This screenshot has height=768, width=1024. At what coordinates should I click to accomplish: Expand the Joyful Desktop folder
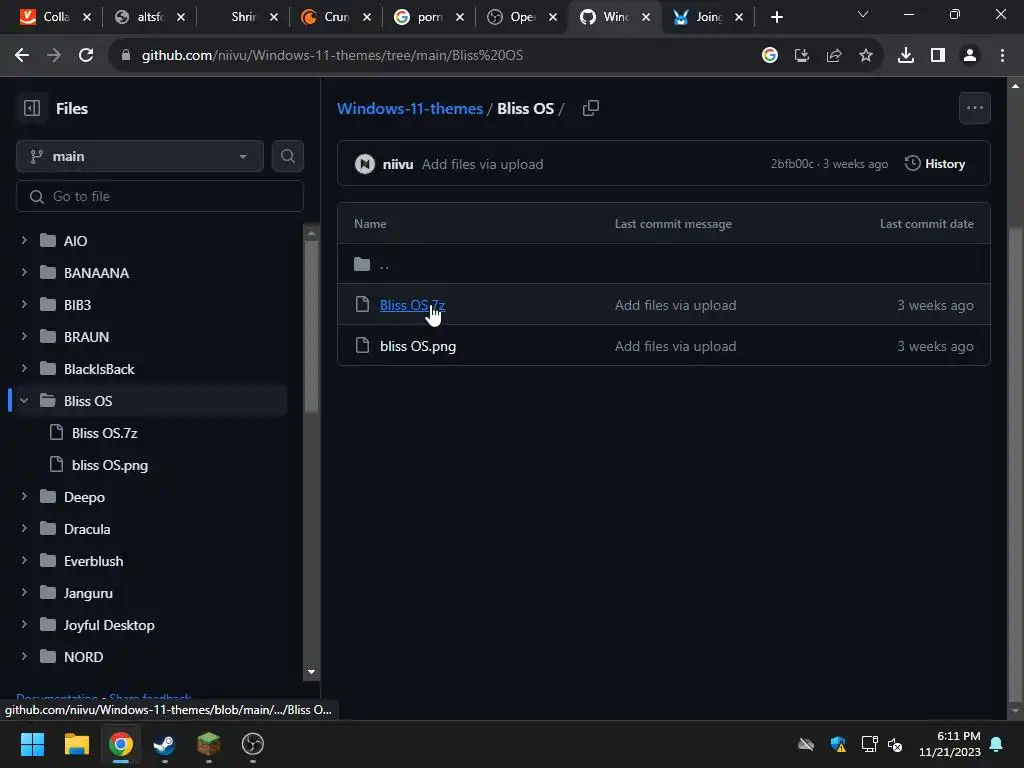(x=24, y=624)
